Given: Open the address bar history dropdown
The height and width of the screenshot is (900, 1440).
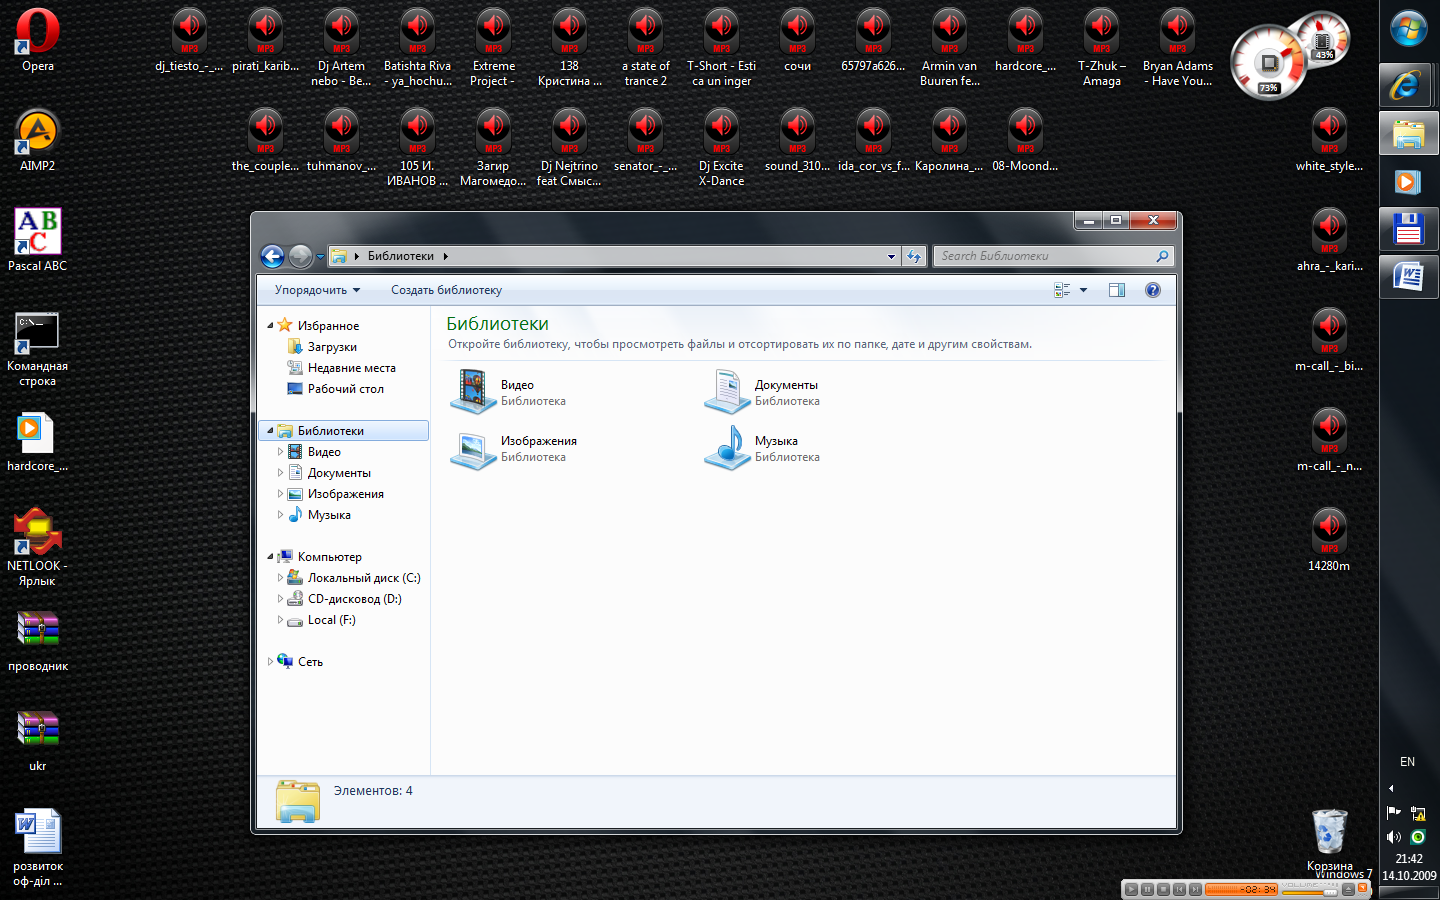Looking at the screenshot, I should pyautogui.click(x=891, y=257).
